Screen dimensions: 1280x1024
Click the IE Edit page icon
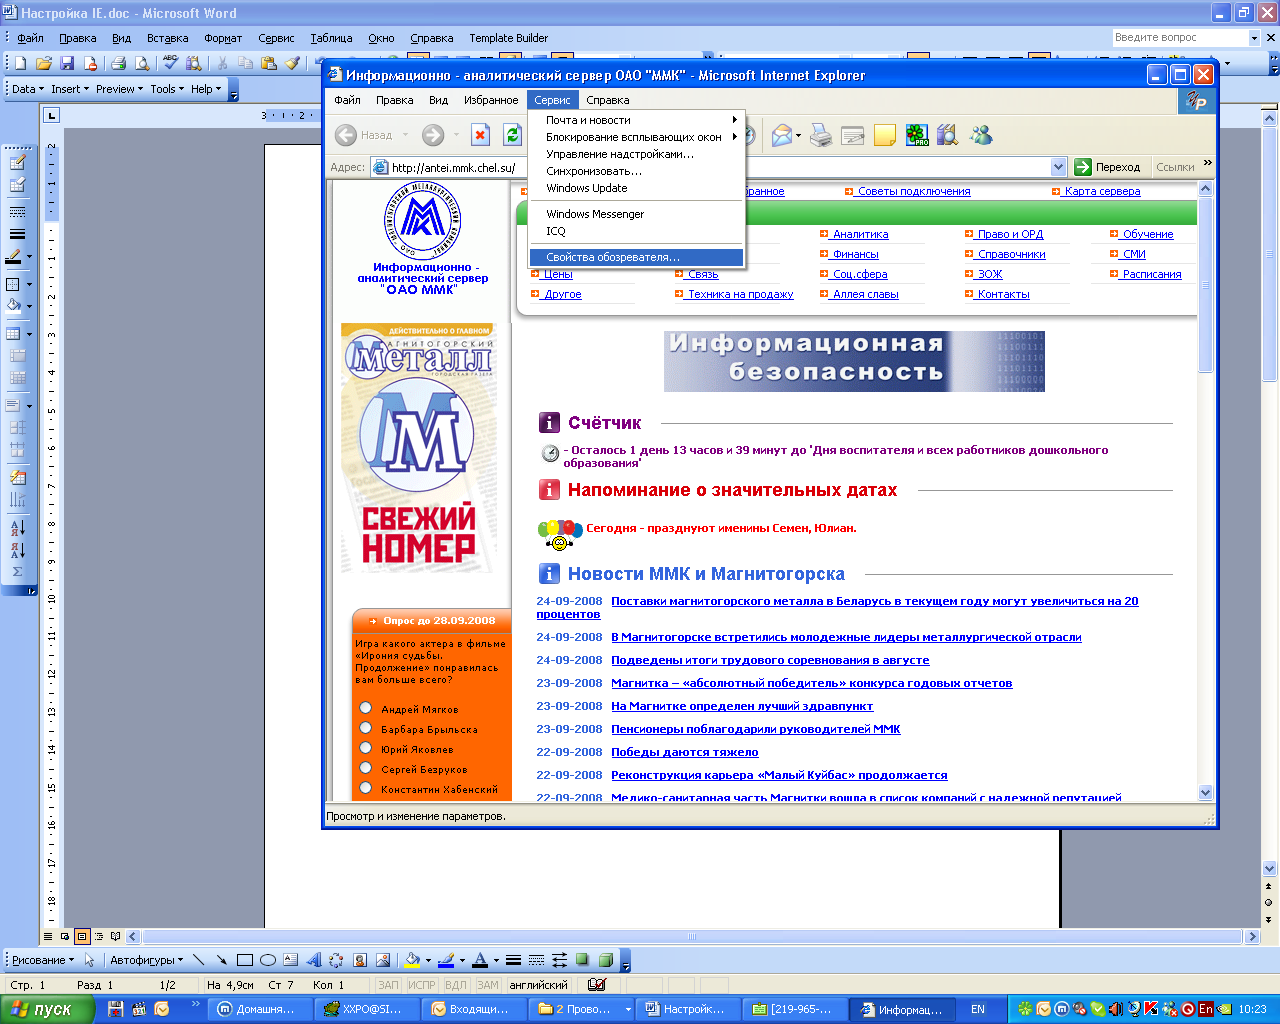853,135
